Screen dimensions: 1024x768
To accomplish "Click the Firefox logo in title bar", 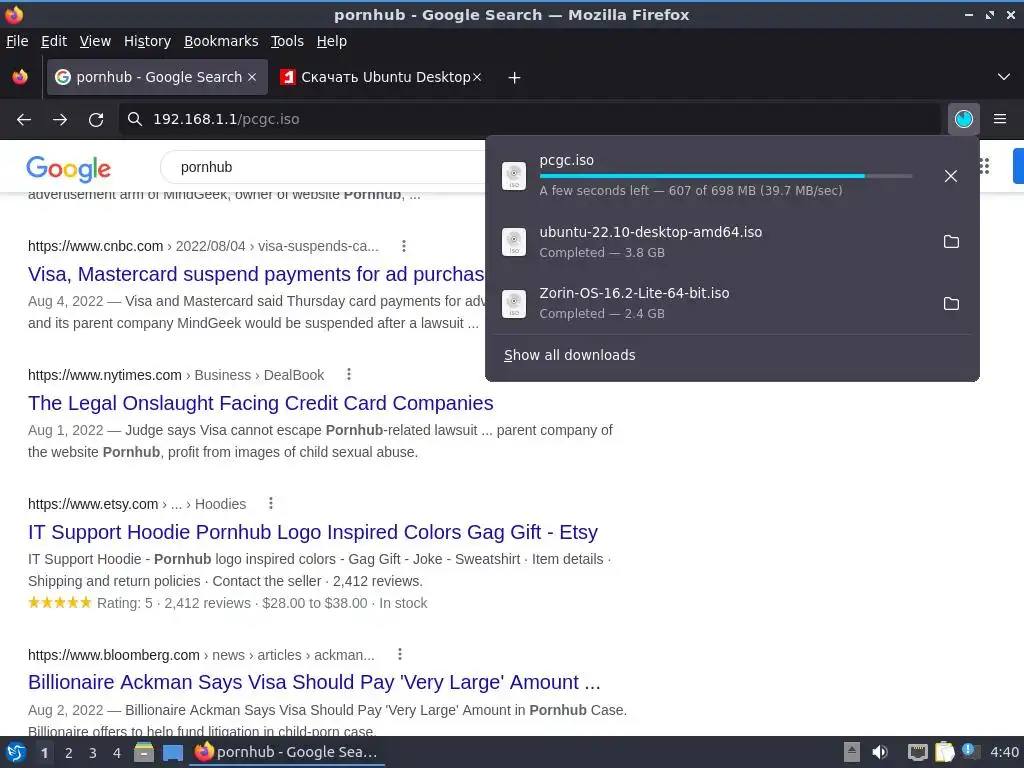I will [x=13, y=14].
